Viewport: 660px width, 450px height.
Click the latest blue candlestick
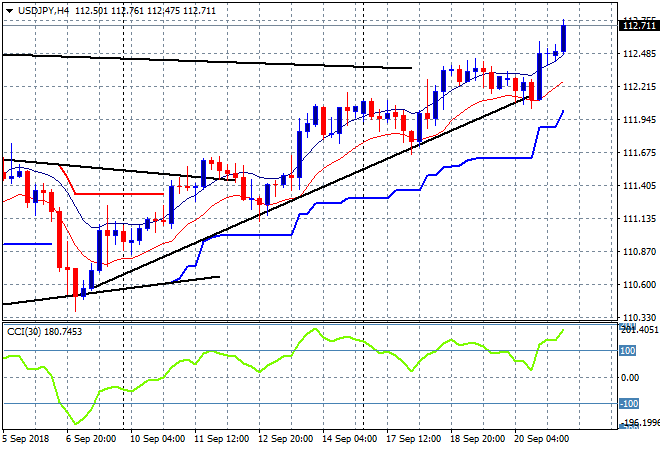click(564, 39)
